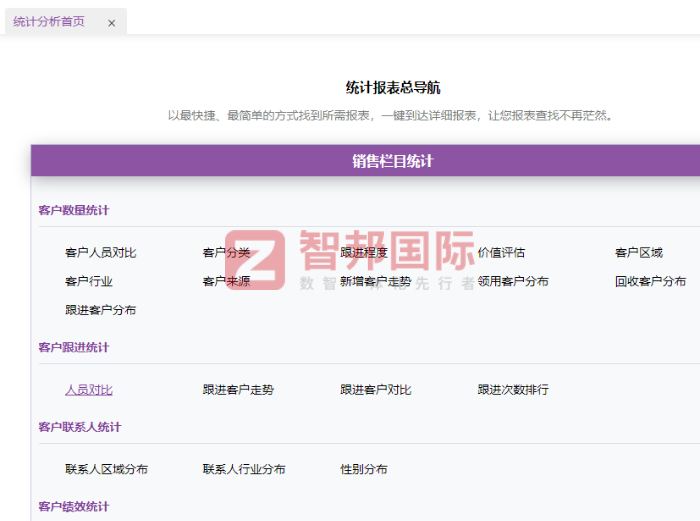Click the 联系人行业分布 link
This screenshot has width=700, height=521.
coord(244,469)
